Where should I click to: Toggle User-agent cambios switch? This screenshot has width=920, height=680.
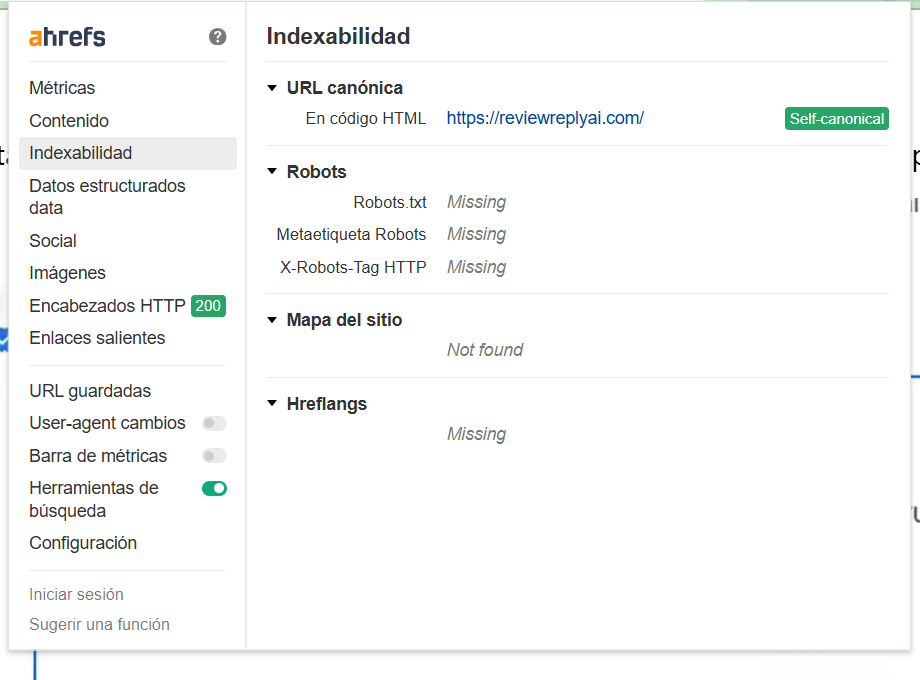pos(214,424)
